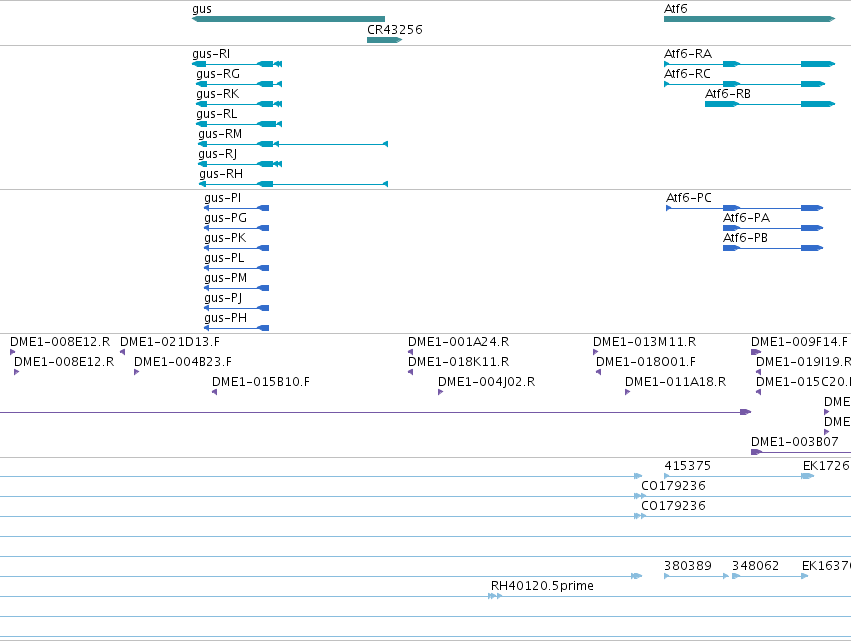Select the DME1-021D13.F BAC end
851x641 pixels.
(x=123, y=352)
